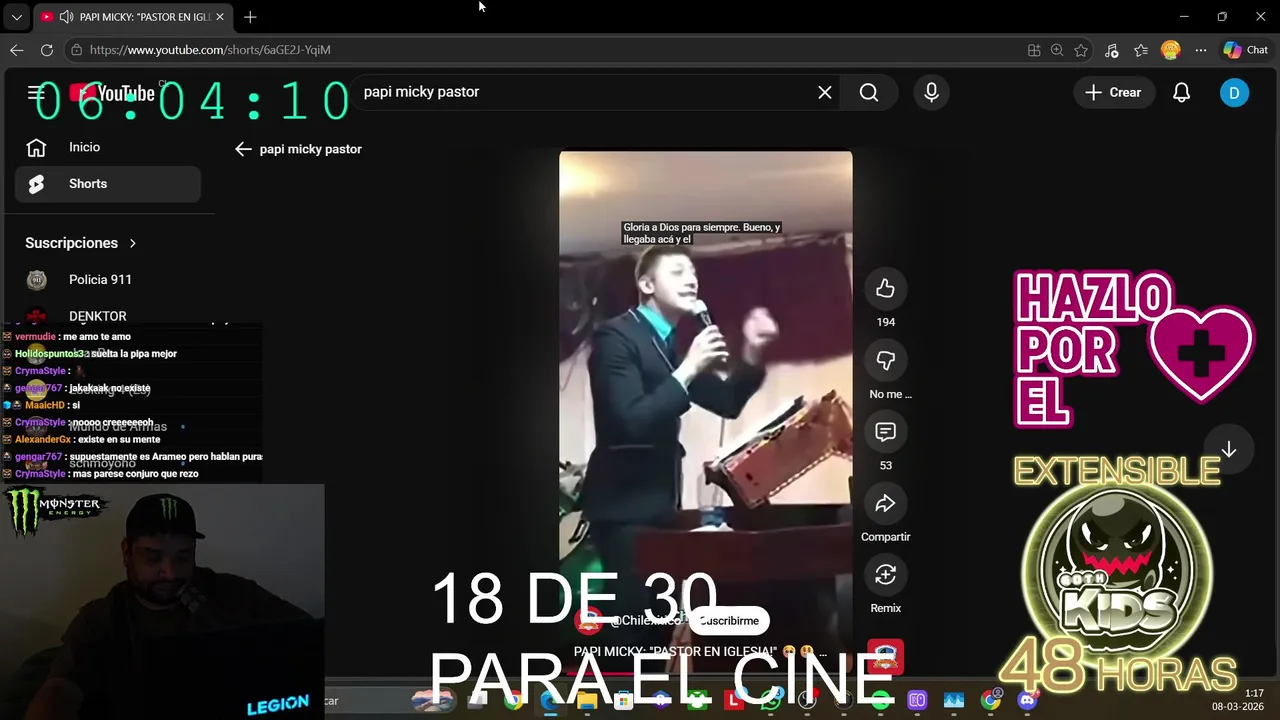
Task: Open File Explorer from the taskbar
Action: click(x=587, y=701)
